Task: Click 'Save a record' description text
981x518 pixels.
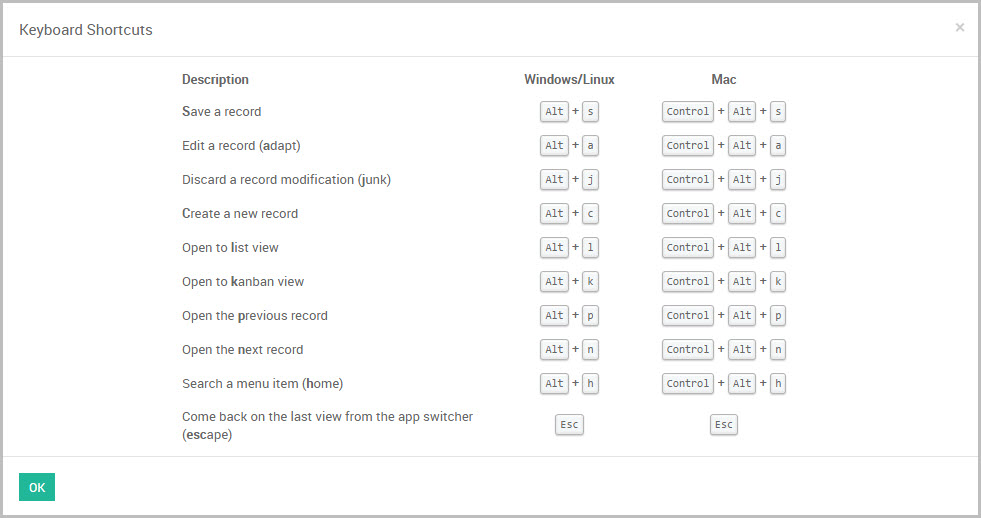Action: pos(221,111)
